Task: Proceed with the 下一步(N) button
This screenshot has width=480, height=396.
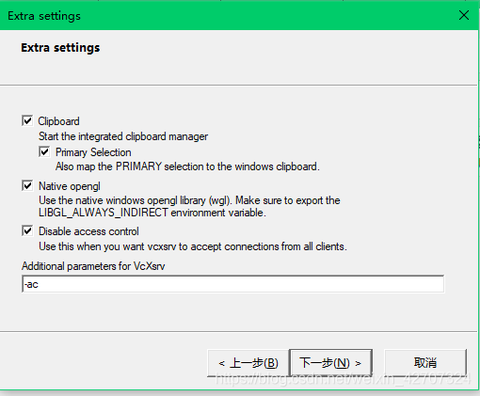Action: (331, 363)
